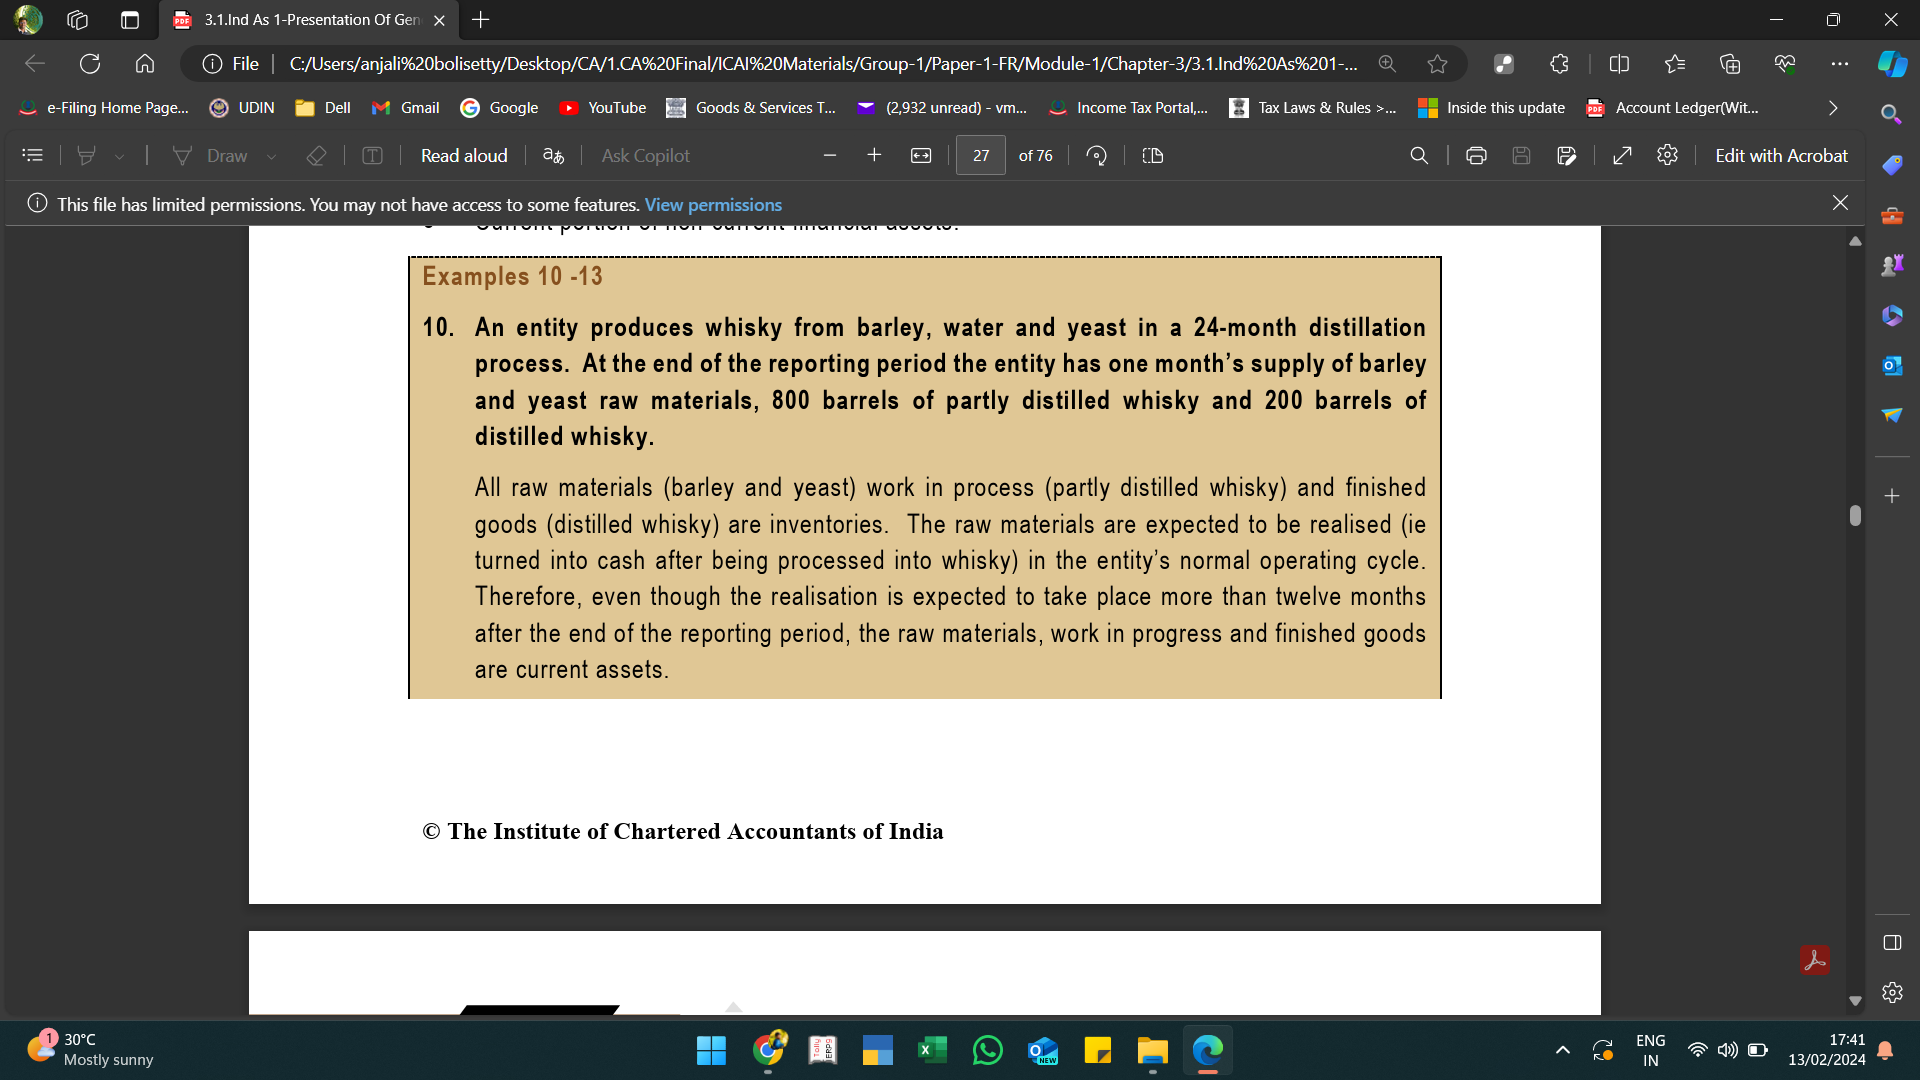Click the View permissions link
The image size is (1920, 1080).
713,205
